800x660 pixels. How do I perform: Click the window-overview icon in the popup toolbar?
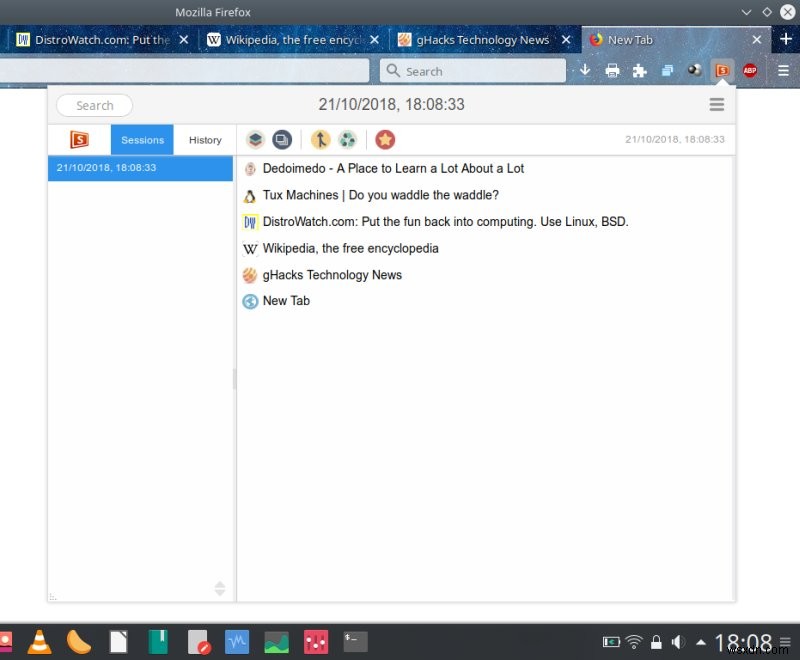point(281,140)
